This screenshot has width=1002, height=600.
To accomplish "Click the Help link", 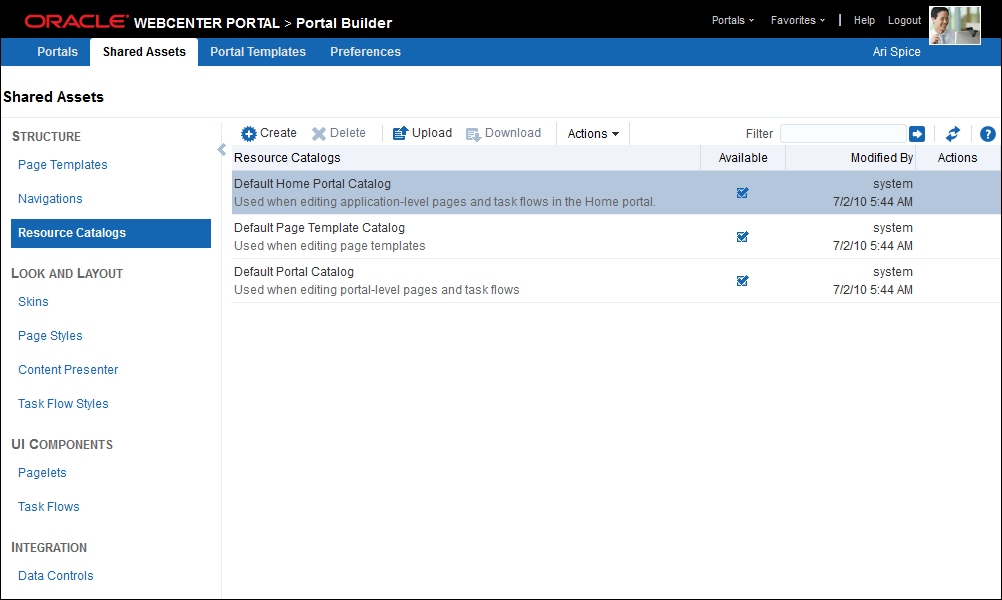I will [864, 20].
